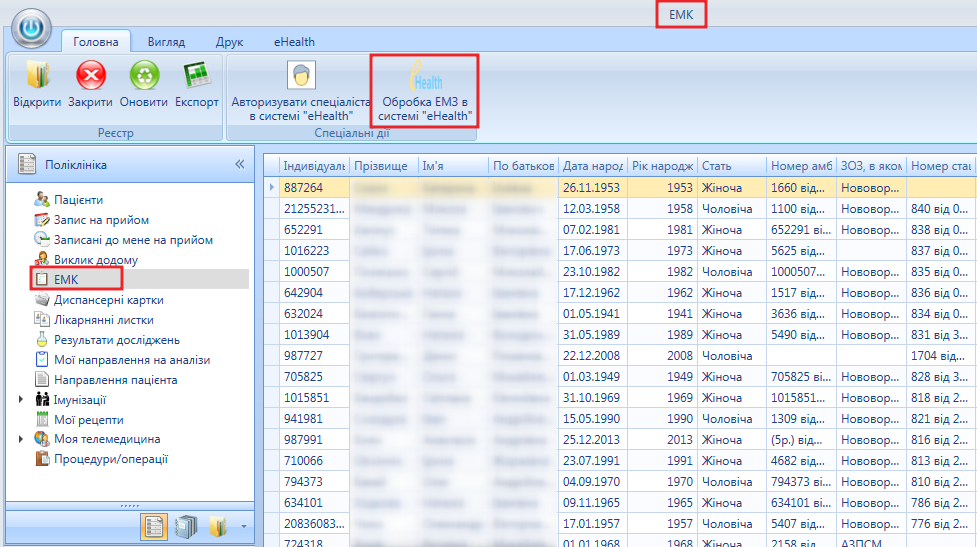Click birth date 15.05.1990 cell
Screen dimensions: 977x547
(591, 419)
